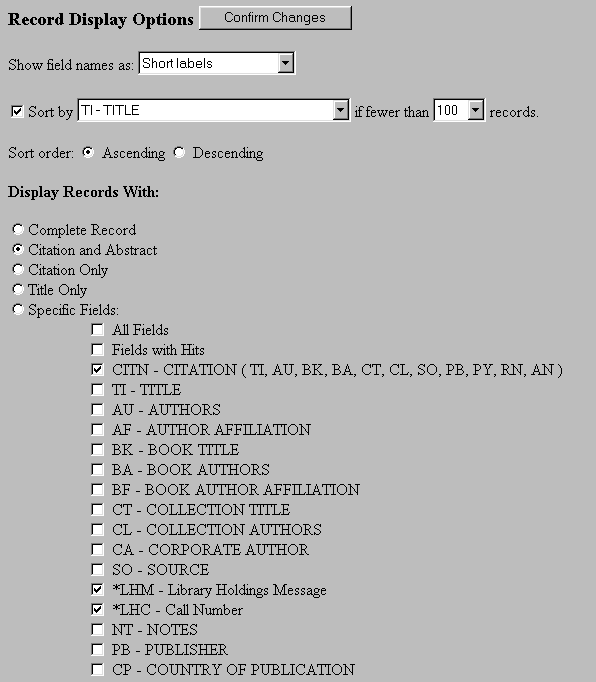Select Descending sort order
This screenshot has width=596, height=682.
(x=179, y=152)
